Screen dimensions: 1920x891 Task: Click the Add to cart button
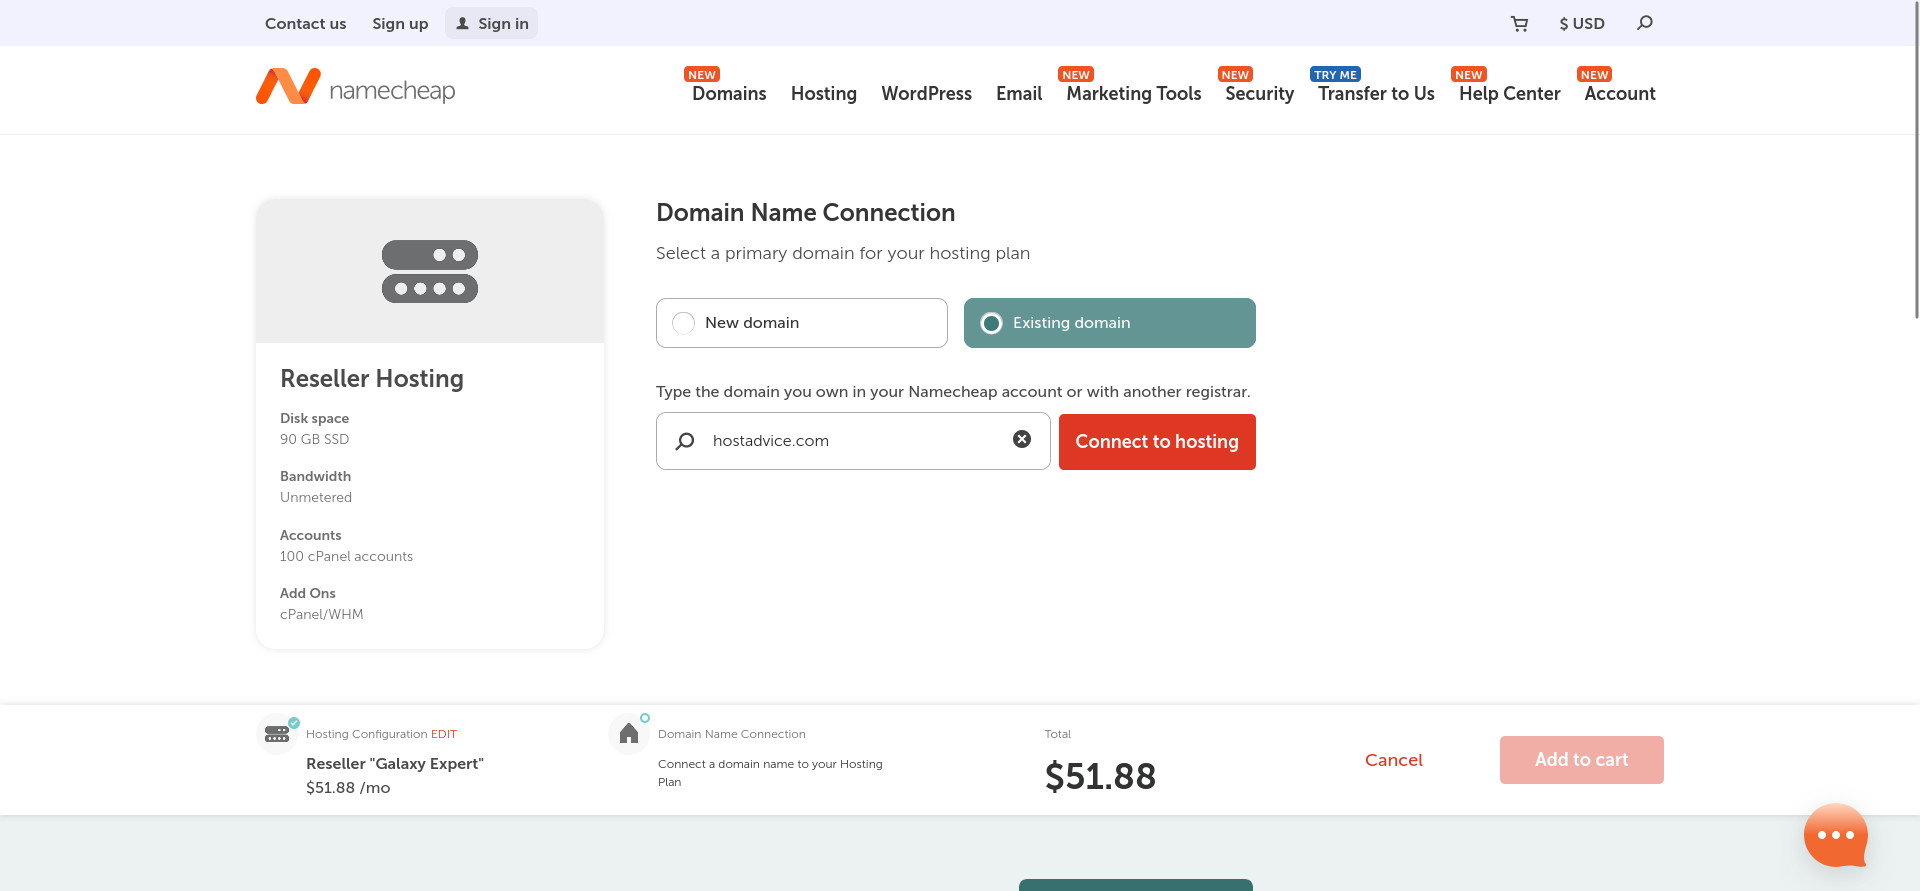coord(1582,760)
